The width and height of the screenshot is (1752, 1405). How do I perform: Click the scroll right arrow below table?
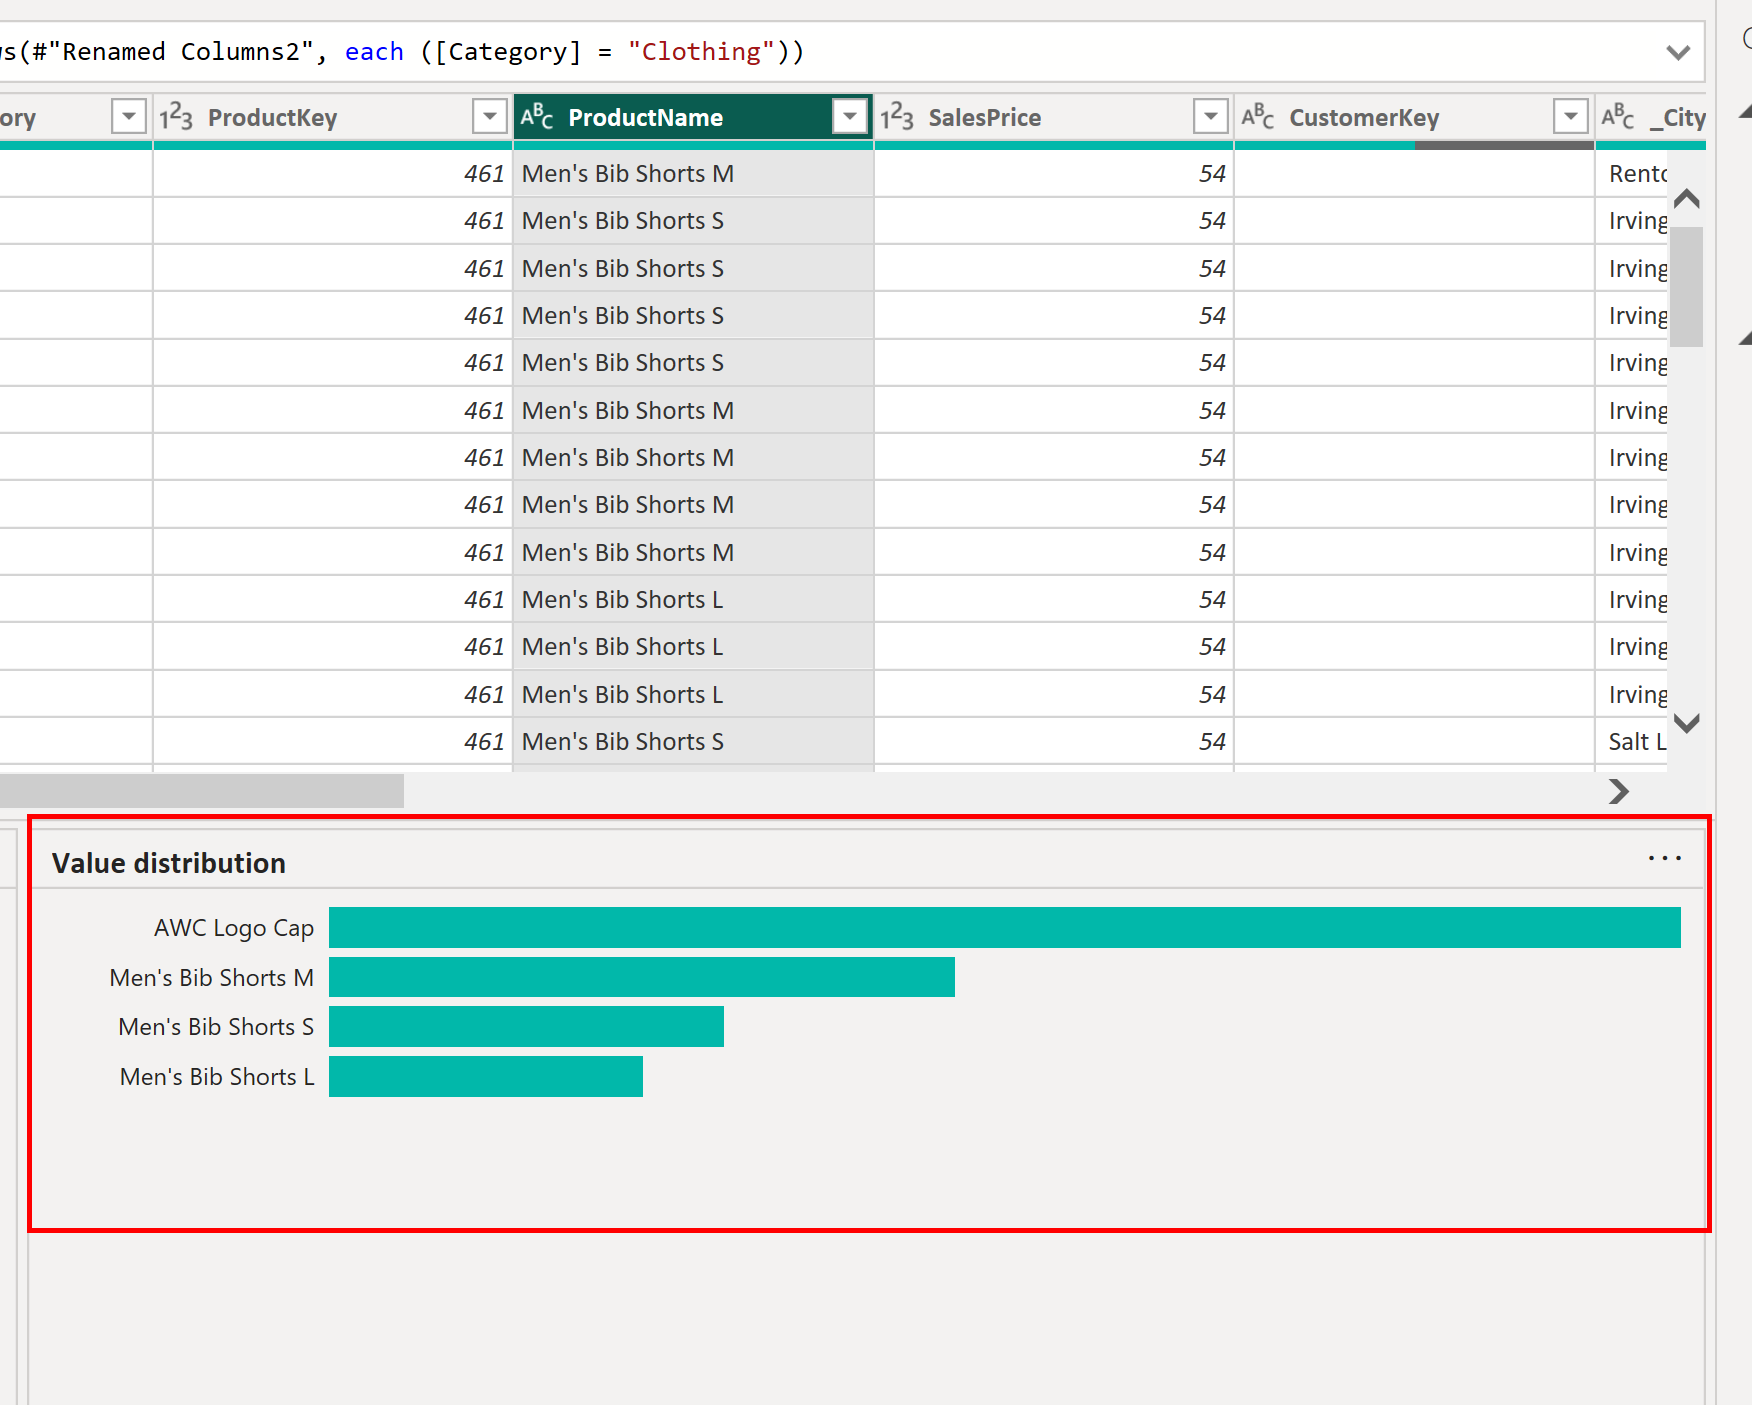tap(1619, 791)
